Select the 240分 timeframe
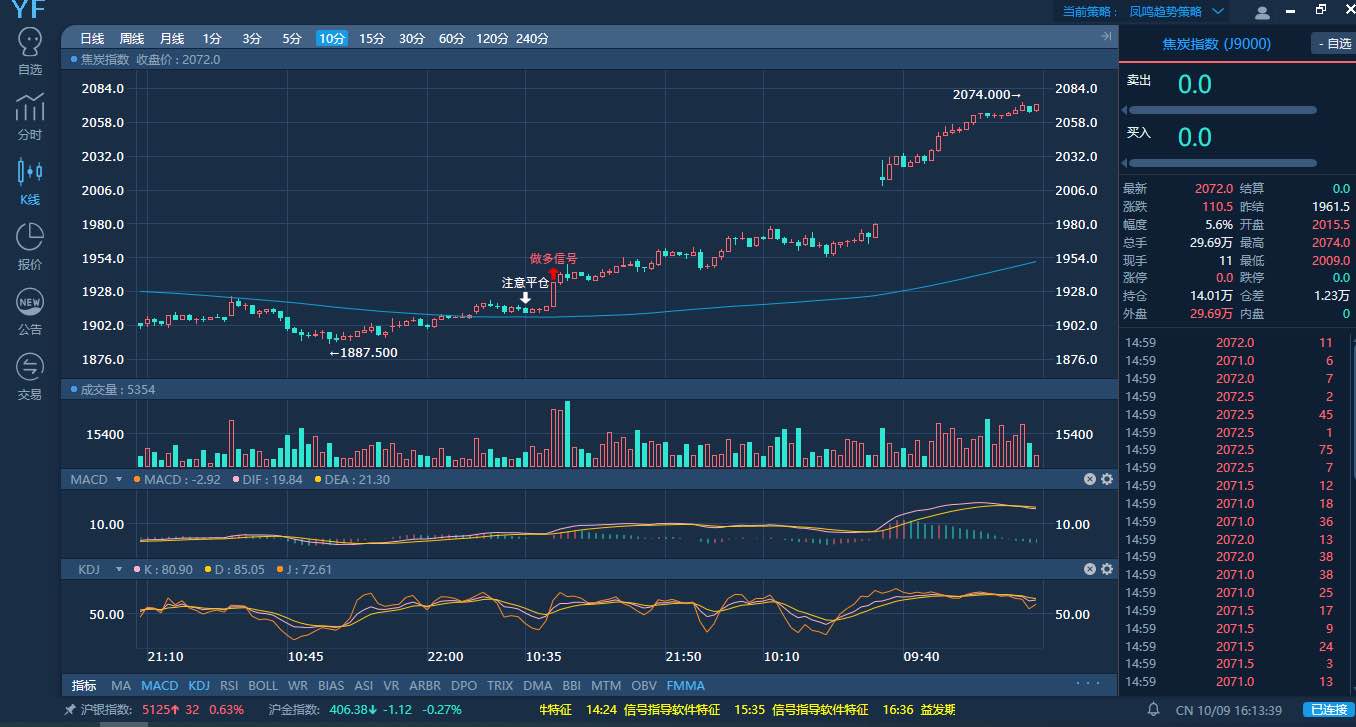Screen dimensions: 1356x727 point(532,38)
